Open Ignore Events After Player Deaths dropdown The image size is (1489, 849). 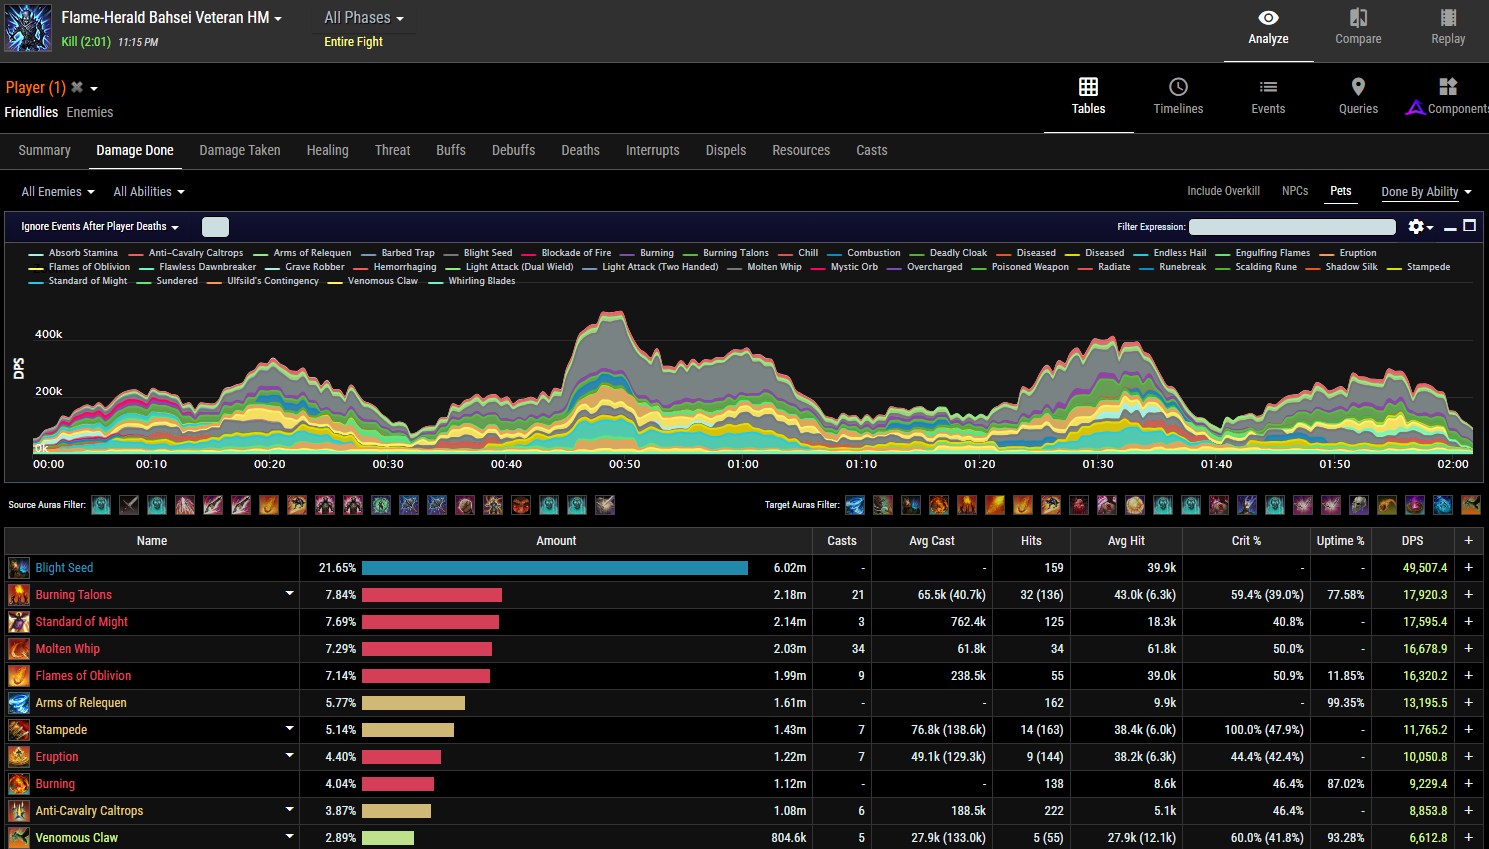pyautogui.click(x=100, y=227)
